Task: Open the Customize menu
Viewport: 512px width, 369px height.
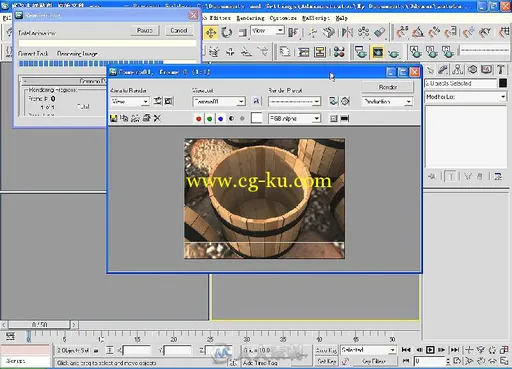Action: coord(283,18)
